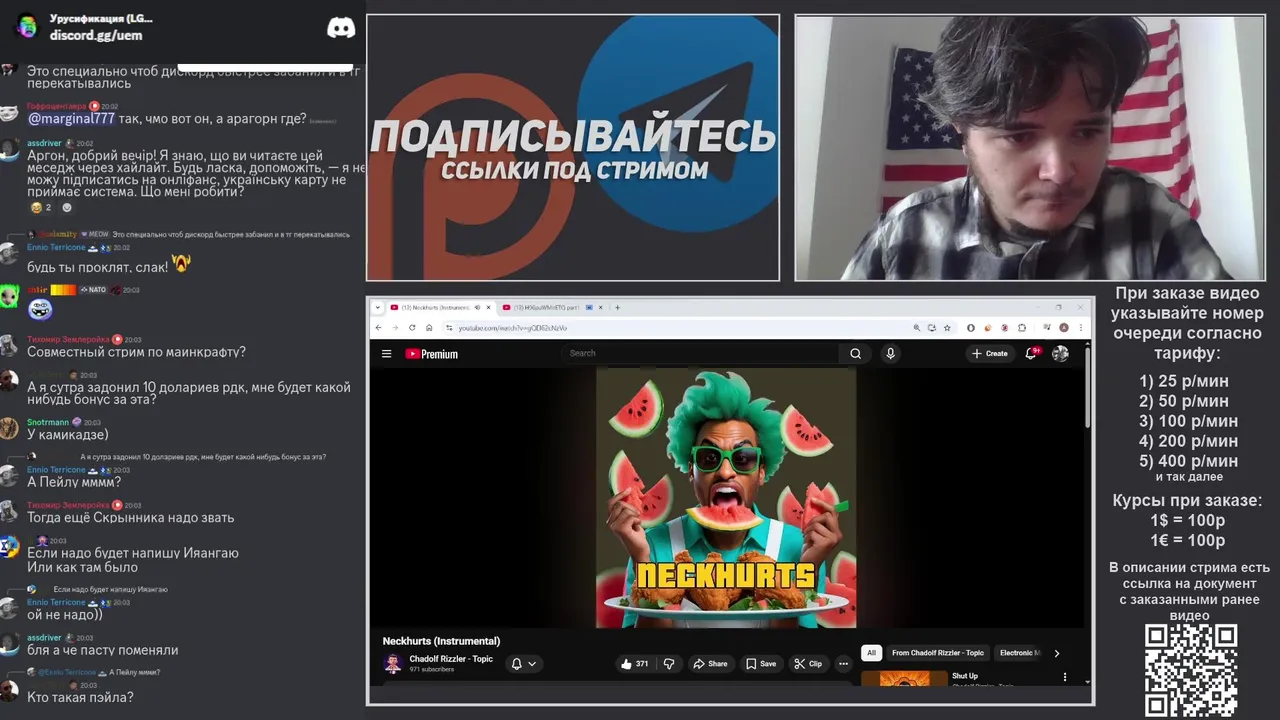Click username assdriver above the Ukrainian message

[44, 143]
